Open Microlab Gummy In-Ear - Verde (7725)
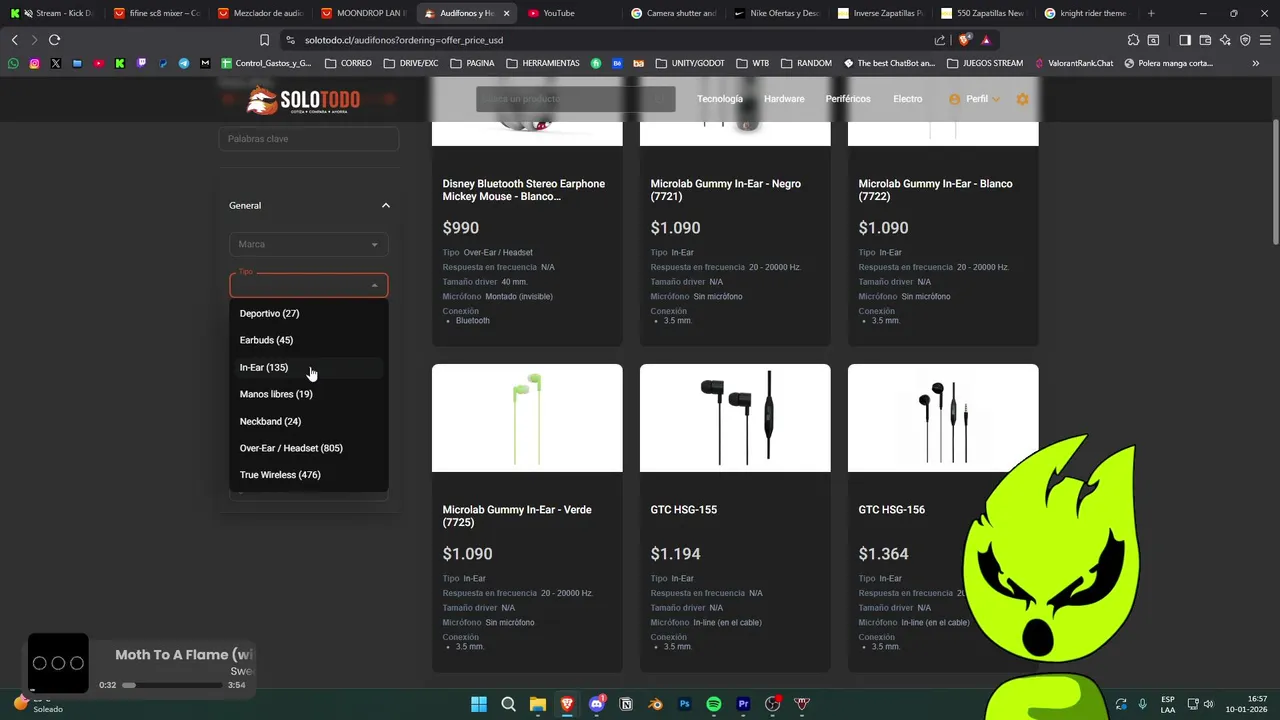Screen dimensions: 1280x720 coord(517,516)
